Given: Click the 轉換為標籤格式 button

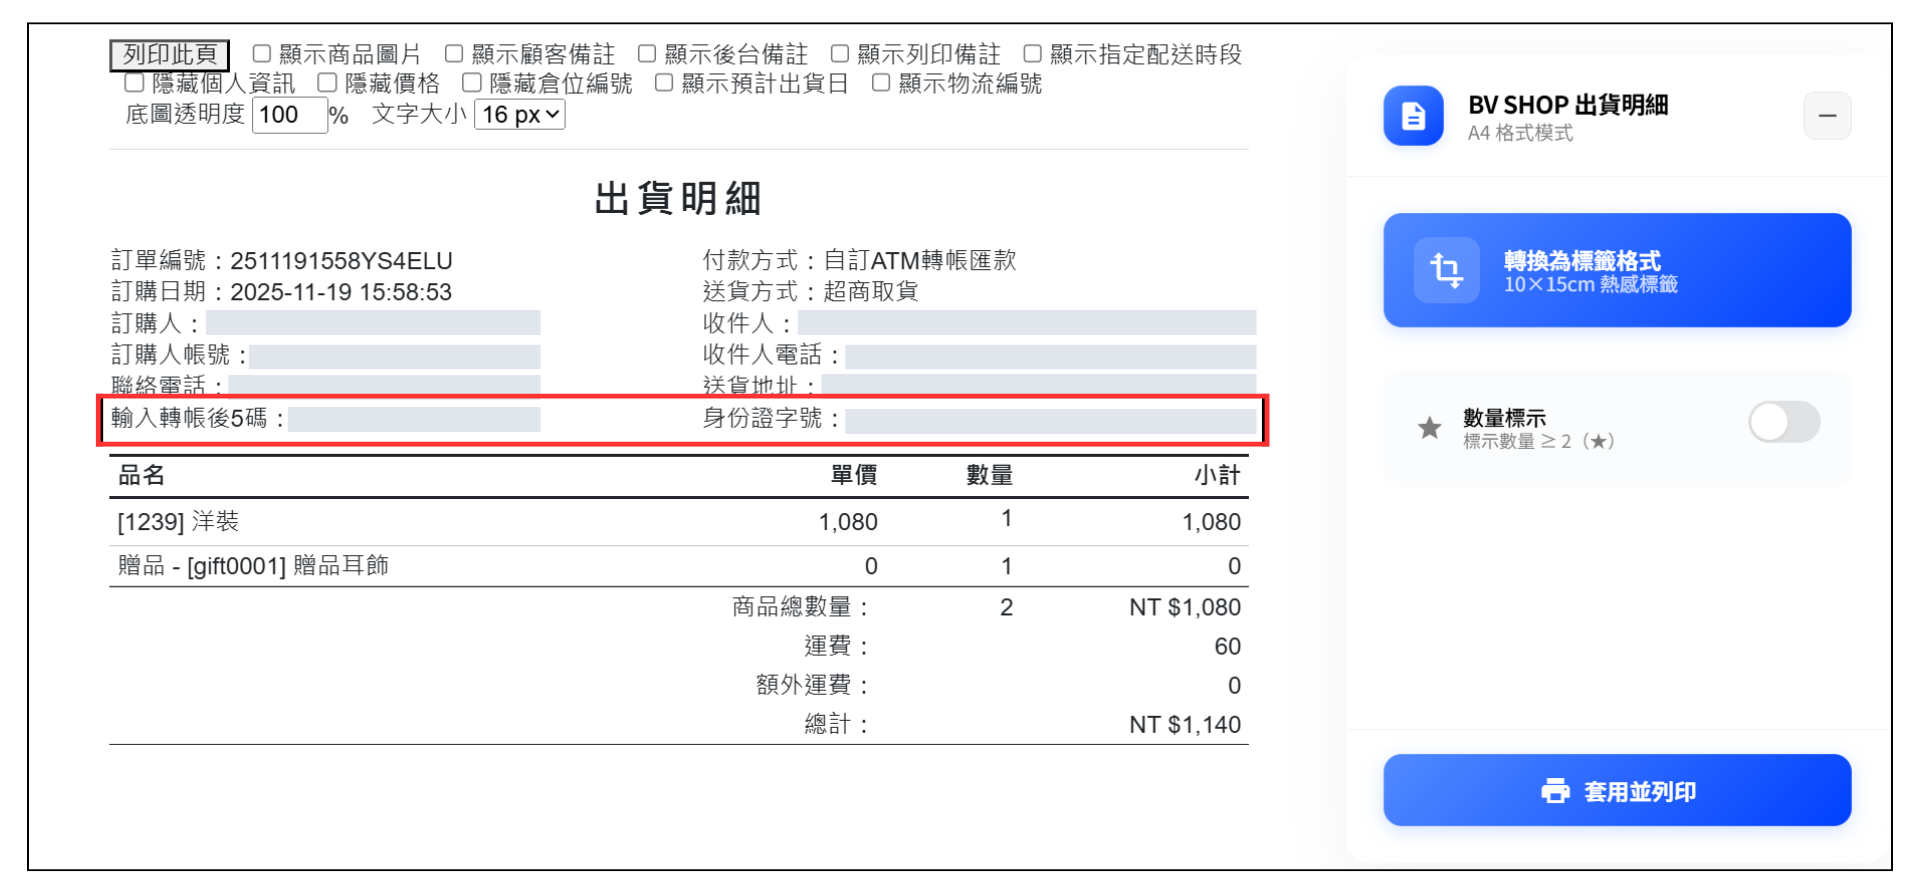Looking at the screenshot, I should pyautogui.click(x=1617, y=270).
